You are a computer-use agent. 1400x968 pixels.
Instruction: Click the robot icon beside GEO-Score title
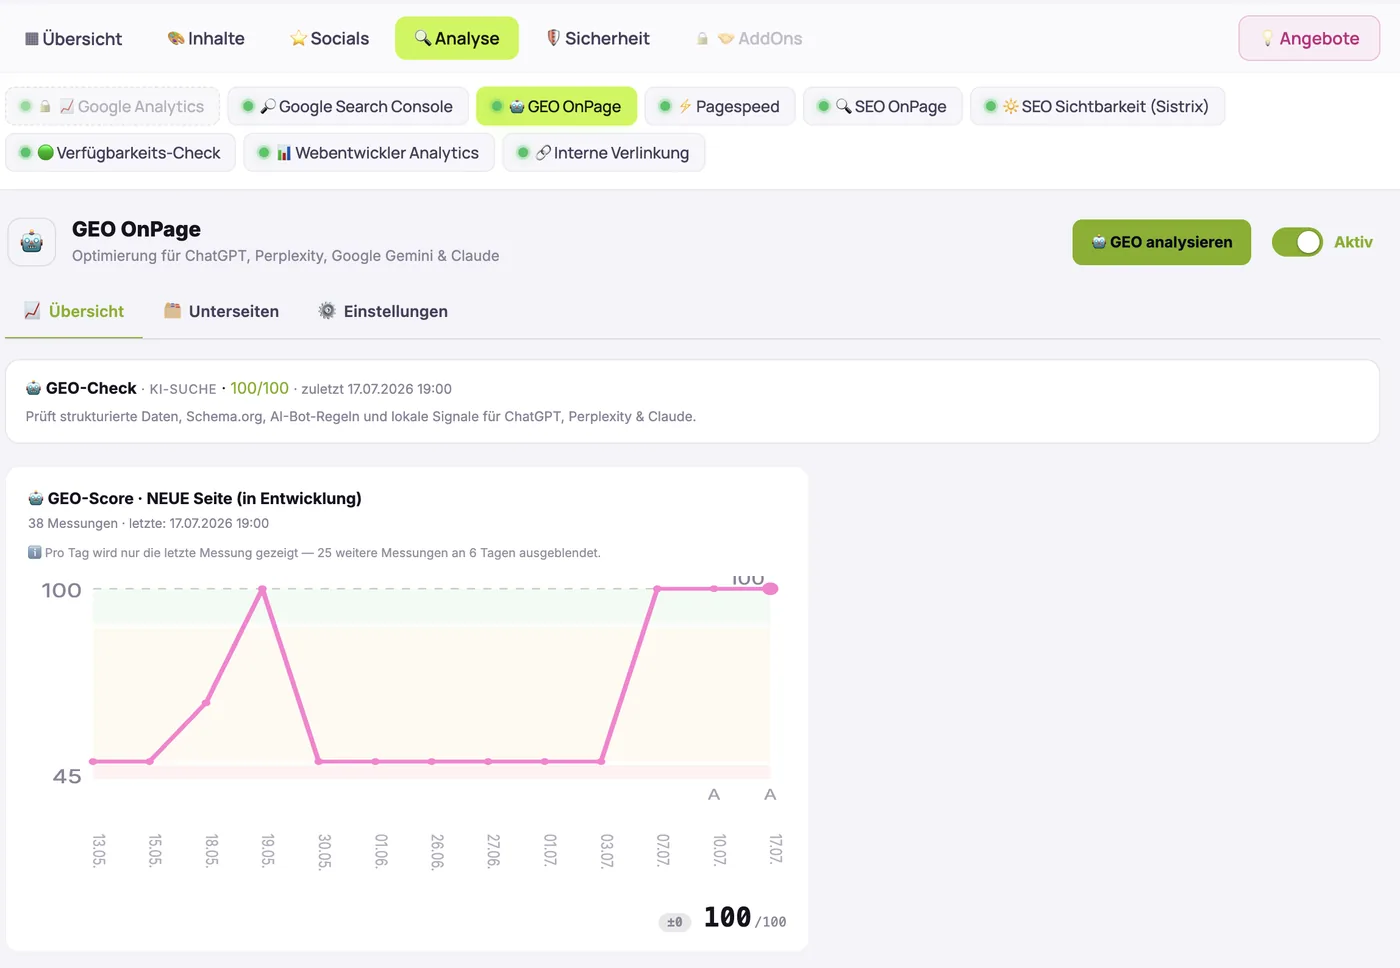pos(36,498)
